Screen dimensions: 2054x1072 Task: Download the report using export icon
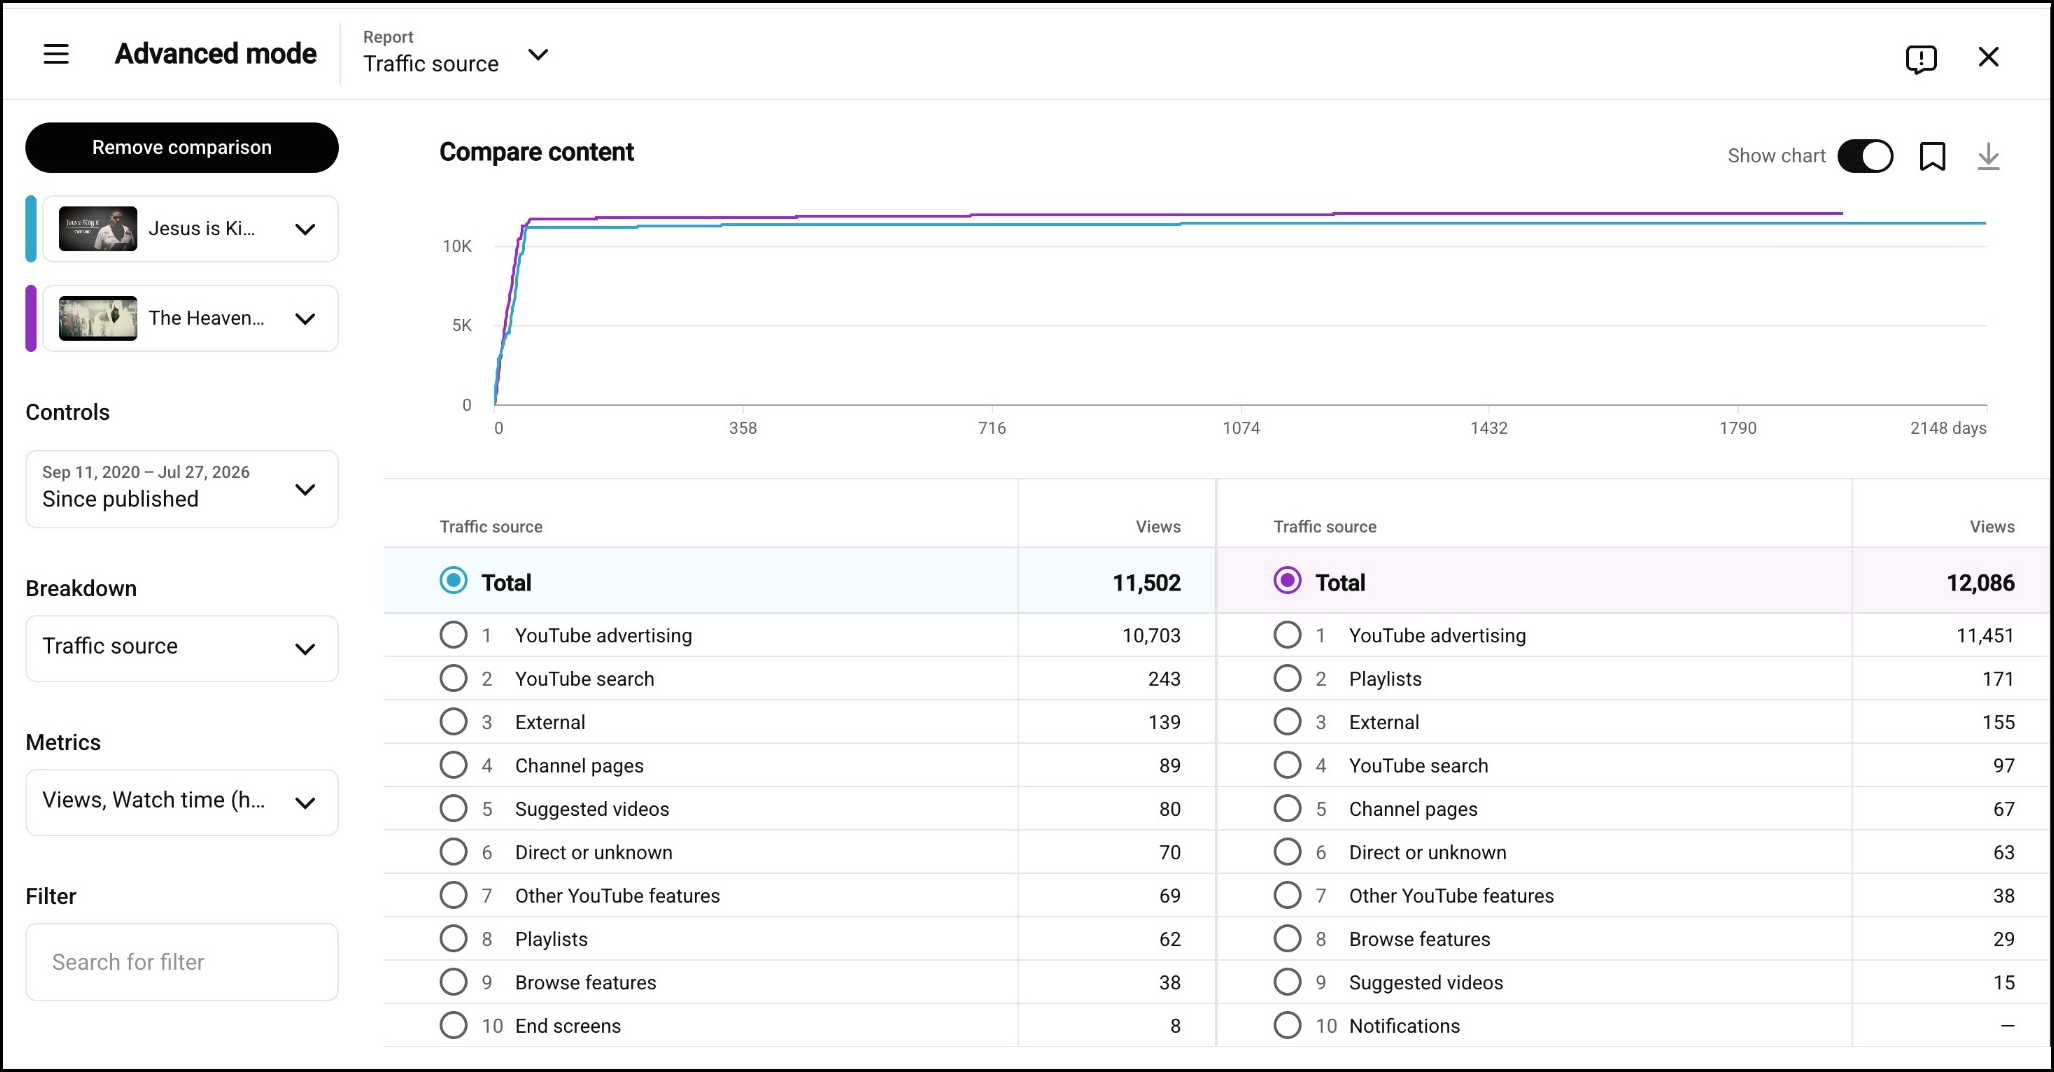coord(1988,156)
